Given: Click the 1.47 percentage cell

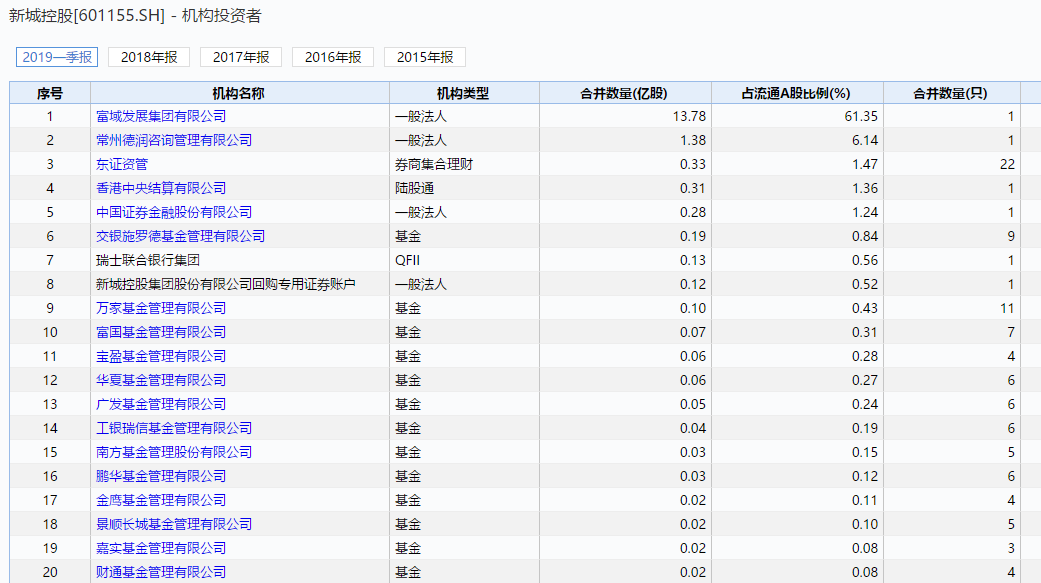Looking at the screenshot, I should click(x=797, y=164).
